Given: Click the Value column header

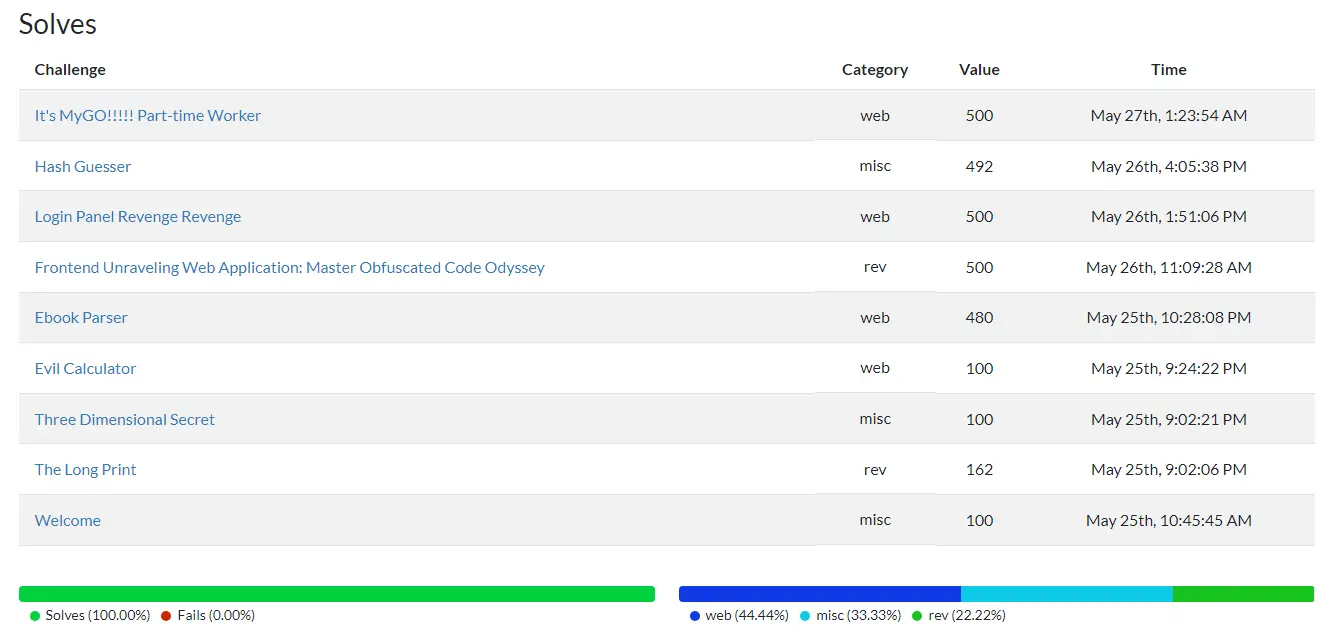Looking at the screenshot, I should [979, 70].
